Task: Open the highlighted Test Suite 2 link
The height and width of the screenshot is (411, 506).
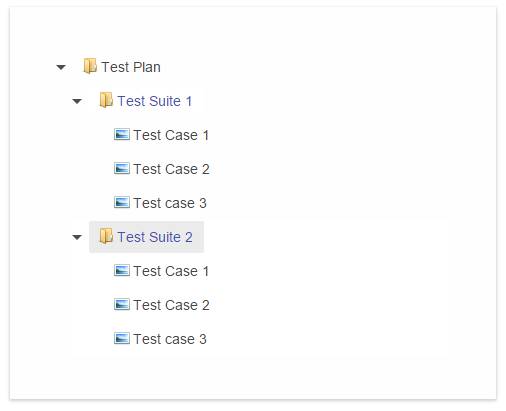Action: point(155,237)
